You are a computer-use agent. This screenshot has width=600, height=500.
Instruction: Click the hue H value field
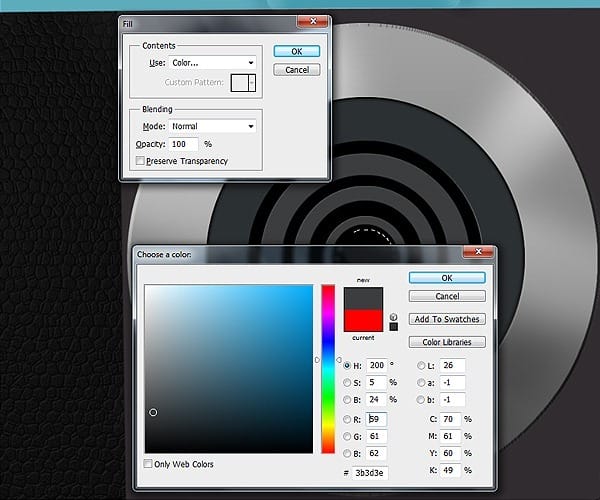[377, 365]
